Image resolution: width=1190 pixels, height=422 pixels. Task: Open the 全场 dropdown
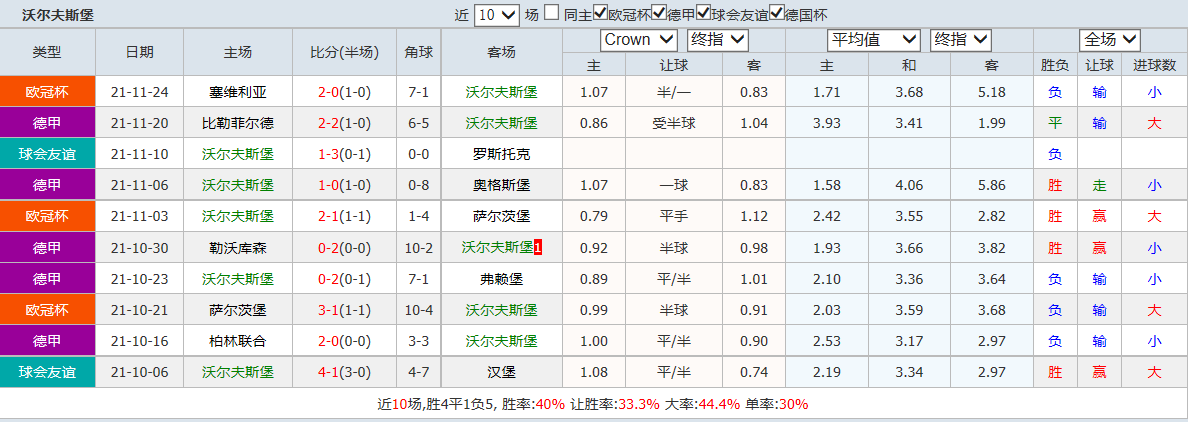coord(1110,39)
